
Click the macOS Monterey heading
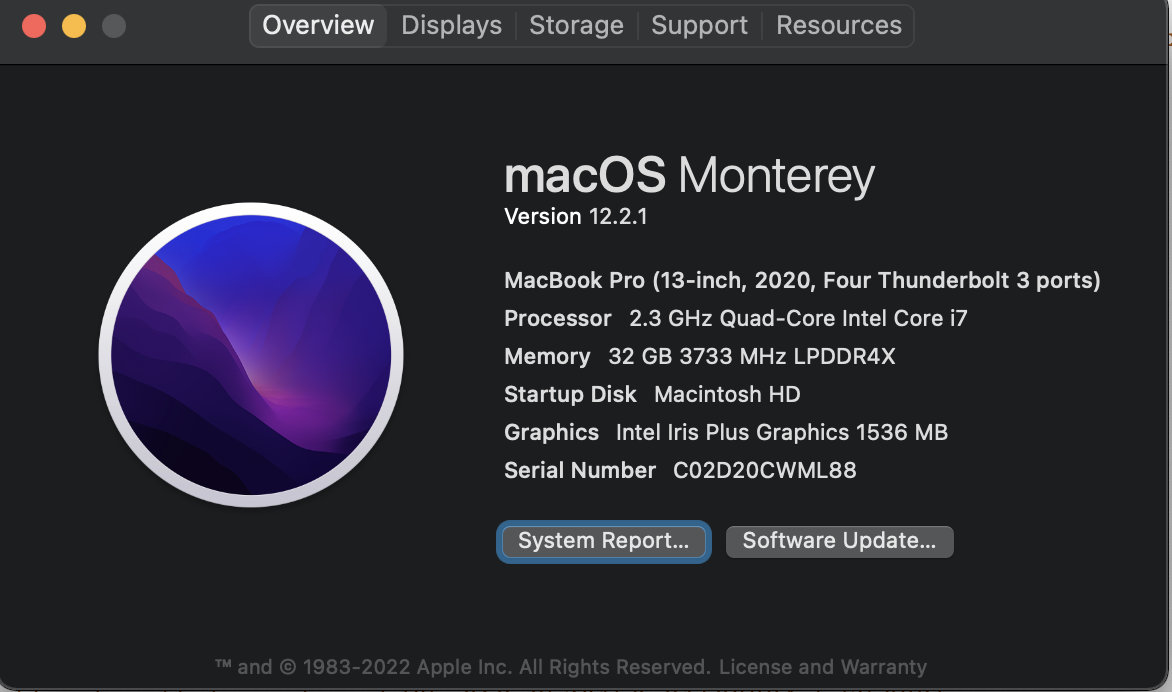point(689,176)
